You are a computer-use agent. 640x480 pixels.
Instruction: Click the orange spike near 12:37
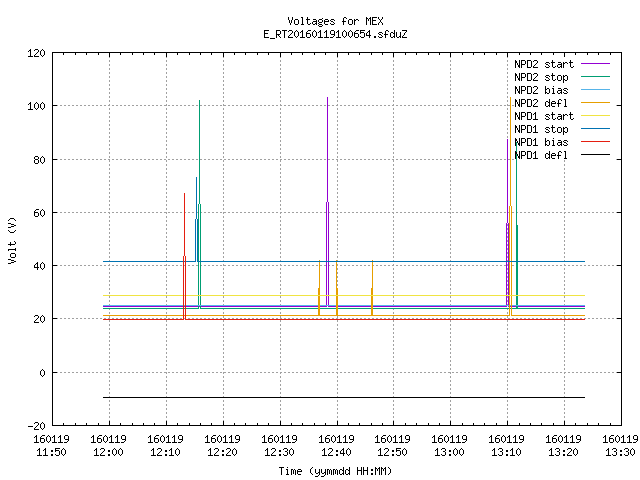pos(319,287)
